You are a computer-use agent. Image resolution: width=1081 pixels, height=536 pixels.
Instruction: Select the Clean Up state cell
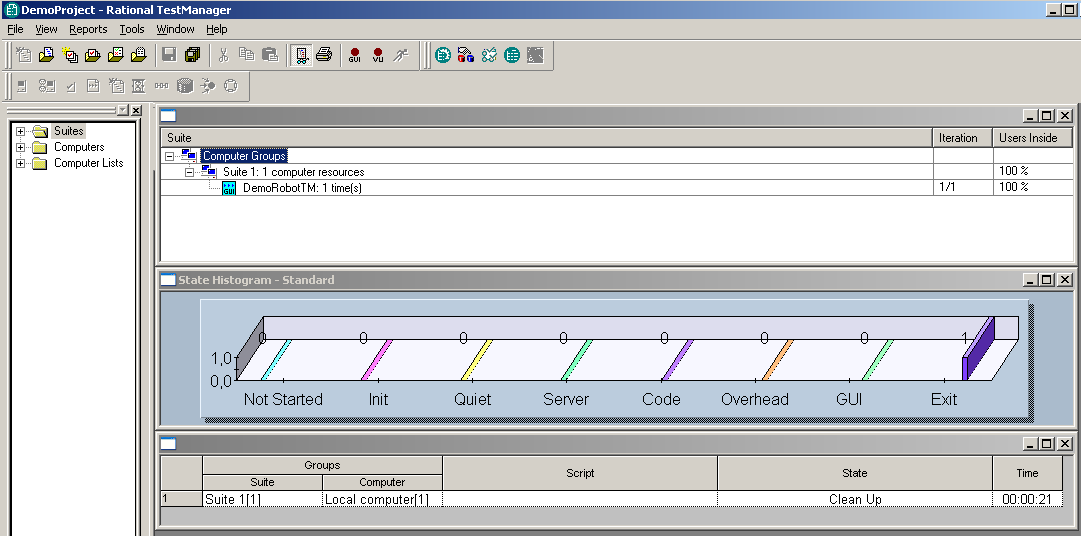click(854, 499)
